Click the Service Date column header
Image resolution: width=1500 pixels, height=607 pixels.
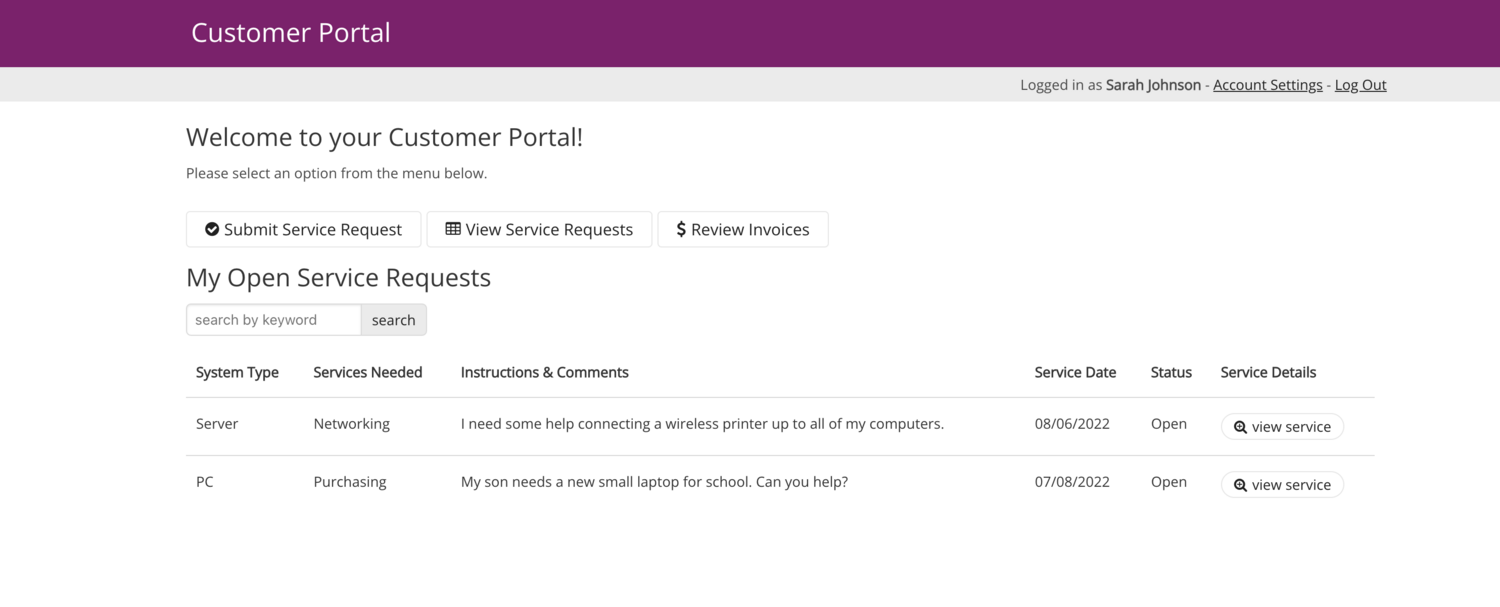pos(1075,372)
